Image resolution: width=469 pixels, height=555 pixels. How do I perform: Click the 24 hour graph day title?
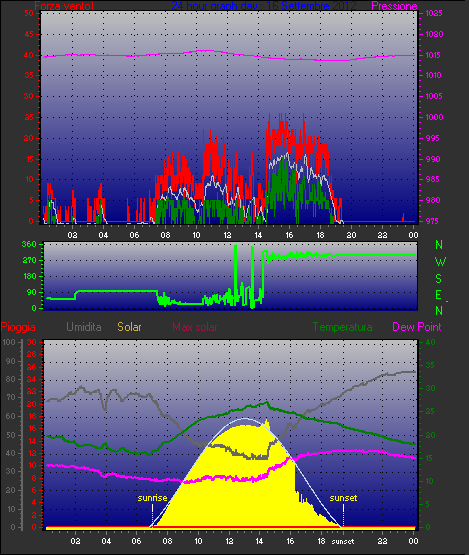pos(264,6)
